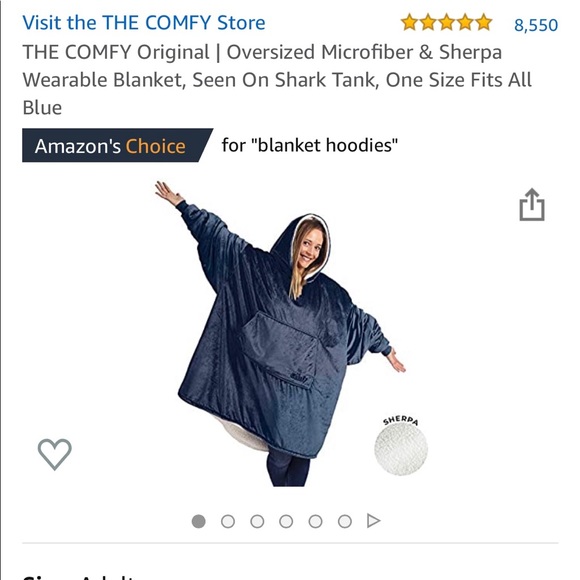The width and height of the screenshot is (580, 580).
Task: Open the five-star rating breakdown
Action: point(446,23)
